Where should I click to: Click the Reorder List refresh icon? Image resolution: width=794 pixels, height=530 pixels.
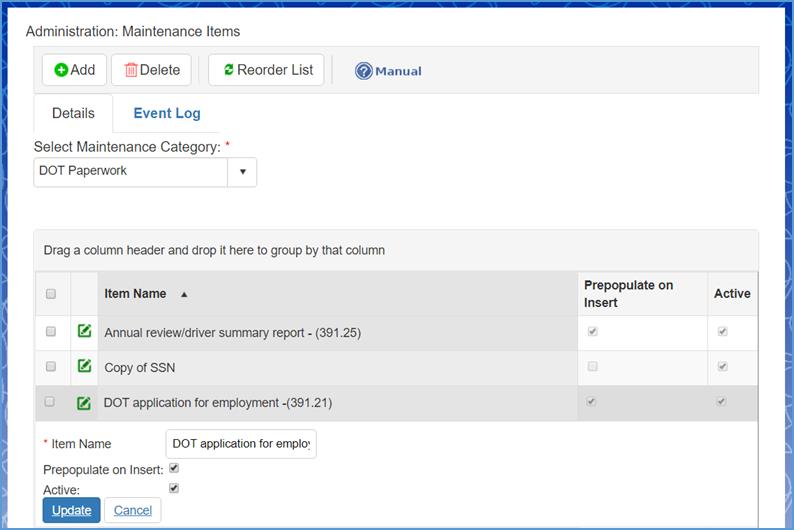click(x=229, y=70)
